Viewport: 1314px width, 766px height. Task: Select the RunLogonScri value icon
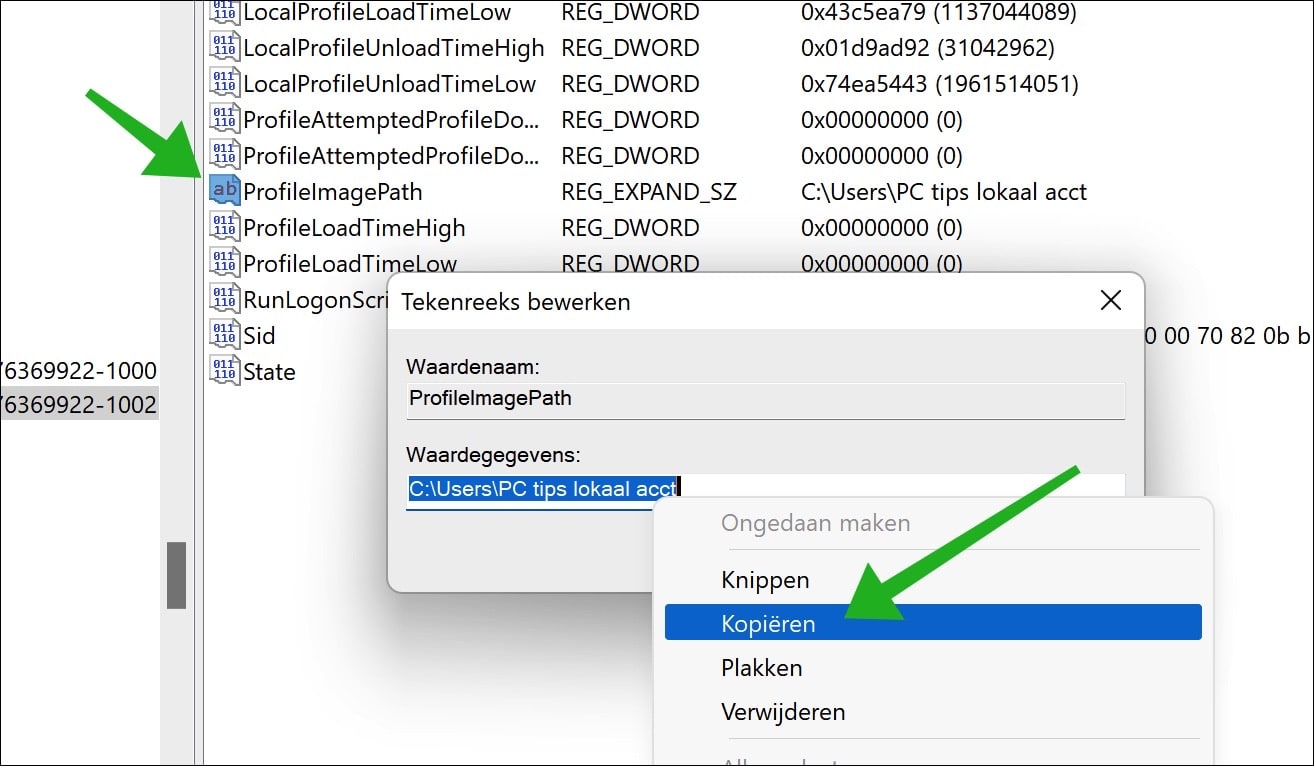click(x=224, y=299)
